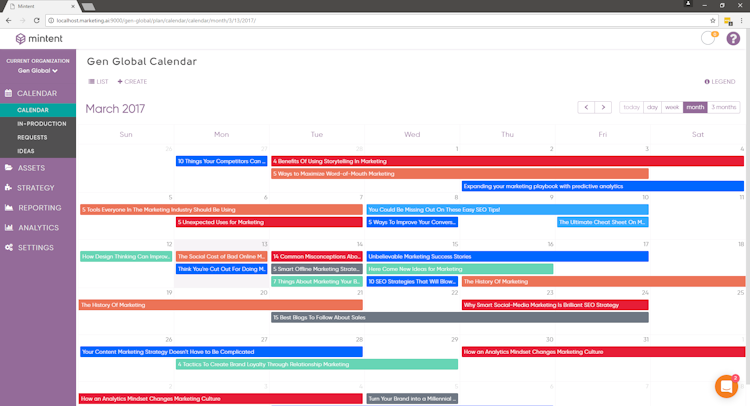Viewport: 750px width, 406px height.
Task: Reload the page in browser
Action: 36,21
